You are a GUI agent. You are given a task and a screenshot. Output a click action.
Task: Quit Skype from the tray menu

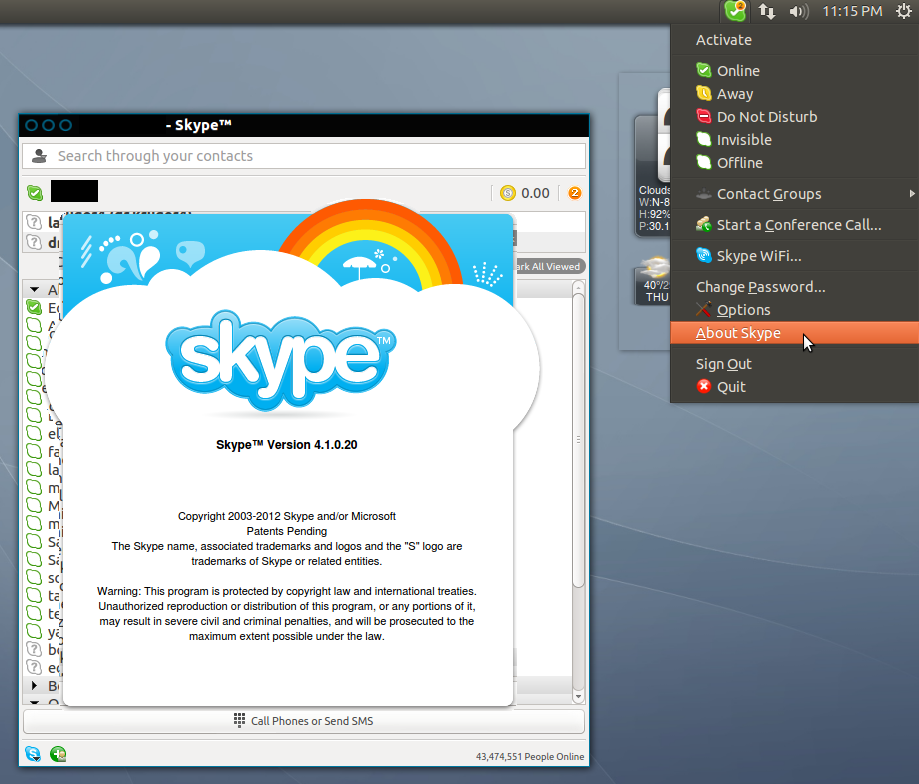tap(794, 387)
